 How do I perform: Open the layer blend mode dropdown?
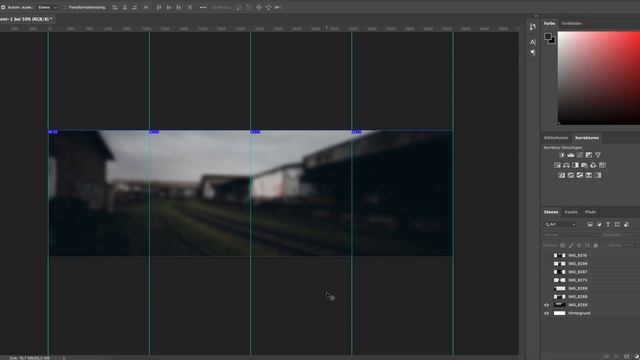(571, 235)
